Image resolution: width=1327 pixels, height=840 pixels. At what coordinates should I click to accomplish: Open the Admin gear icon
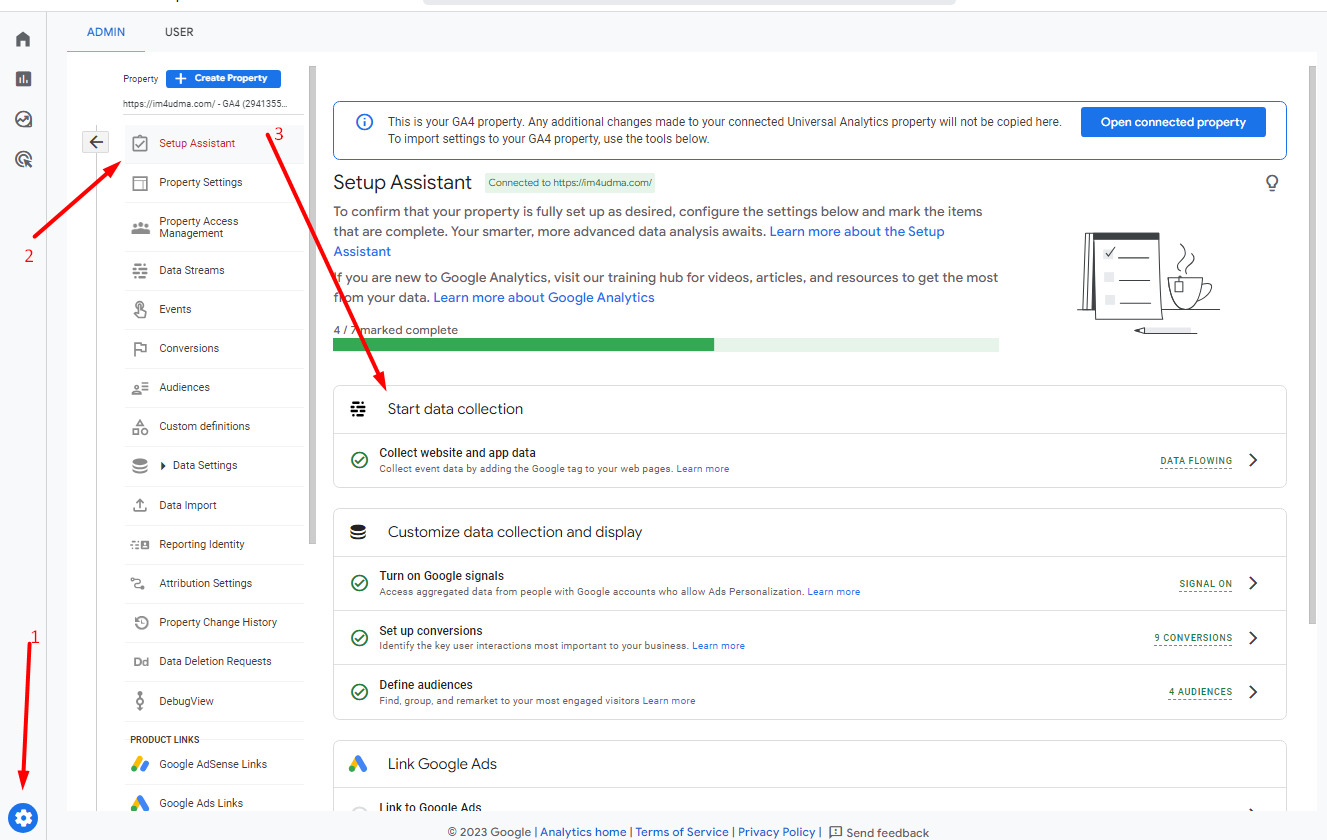[23, 818]
